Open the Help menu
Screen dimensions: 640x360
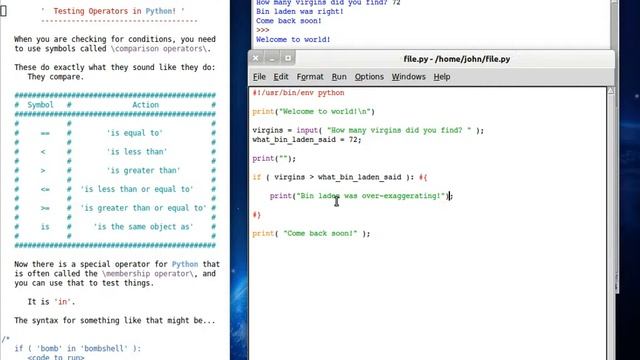click(x=442, y=77)
